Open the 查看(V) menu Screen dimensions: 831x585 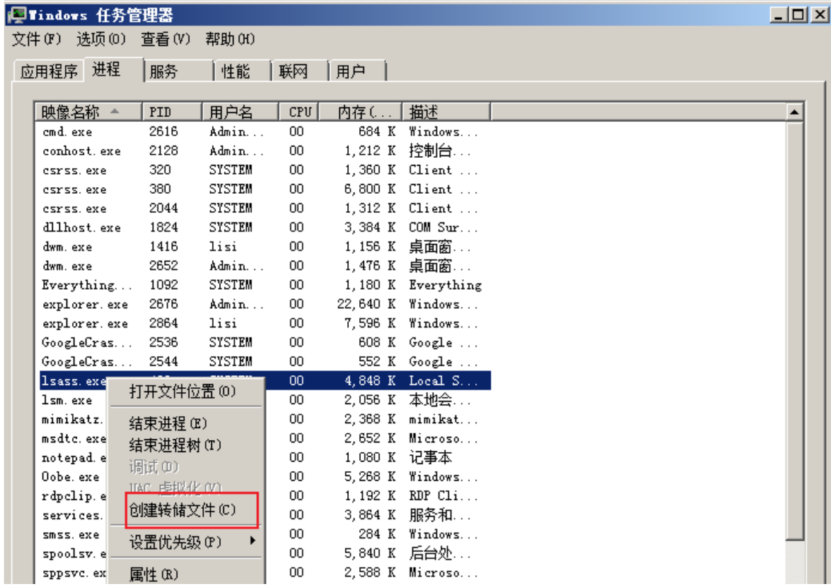coord(165,39)
